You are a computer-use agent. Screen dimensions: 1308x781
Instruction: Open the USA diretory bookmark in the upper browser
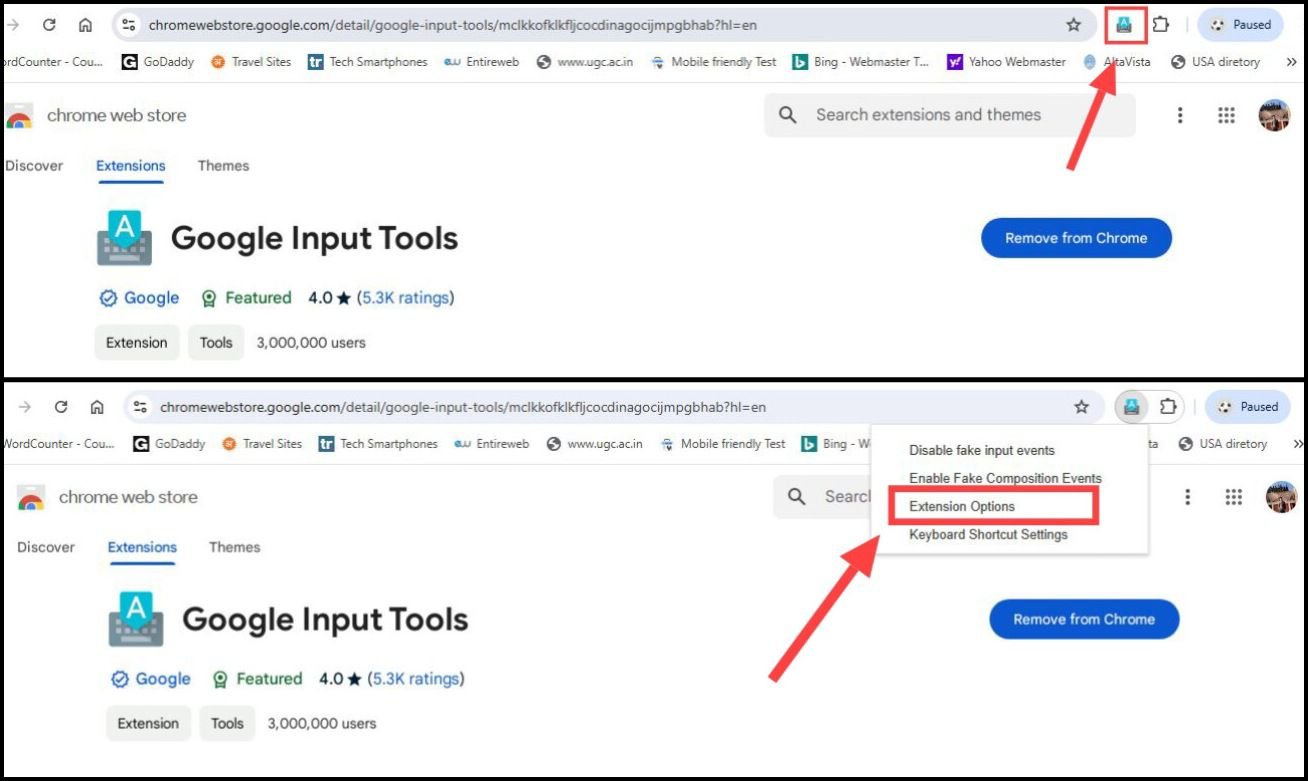(1216, 62)
